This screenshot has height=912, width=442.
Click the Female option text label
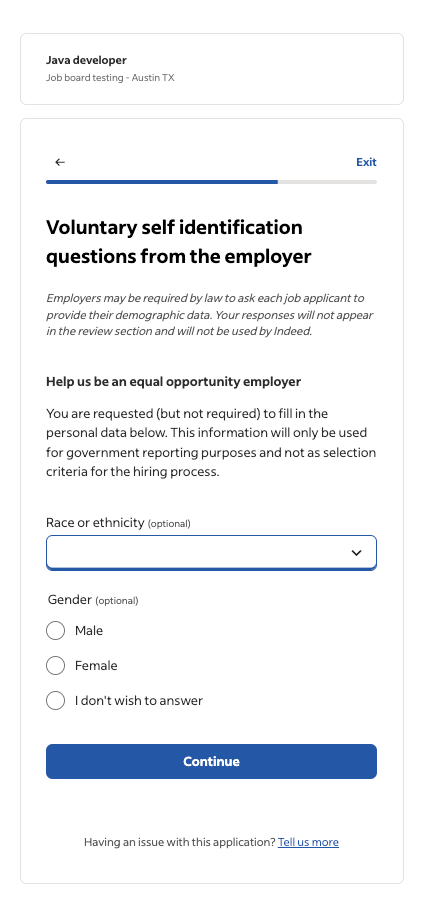pos(96,665)
